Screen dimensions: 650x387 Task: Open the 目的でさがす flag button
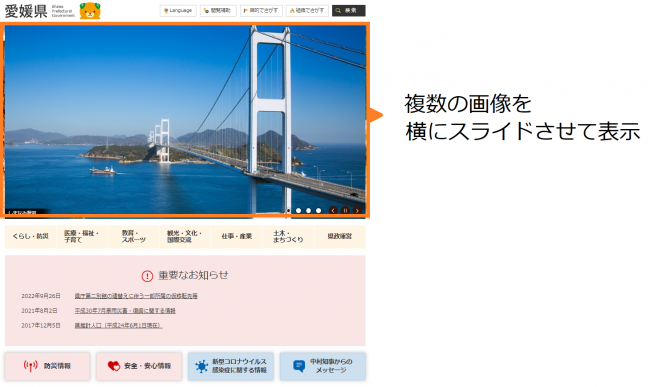[261, 11]
